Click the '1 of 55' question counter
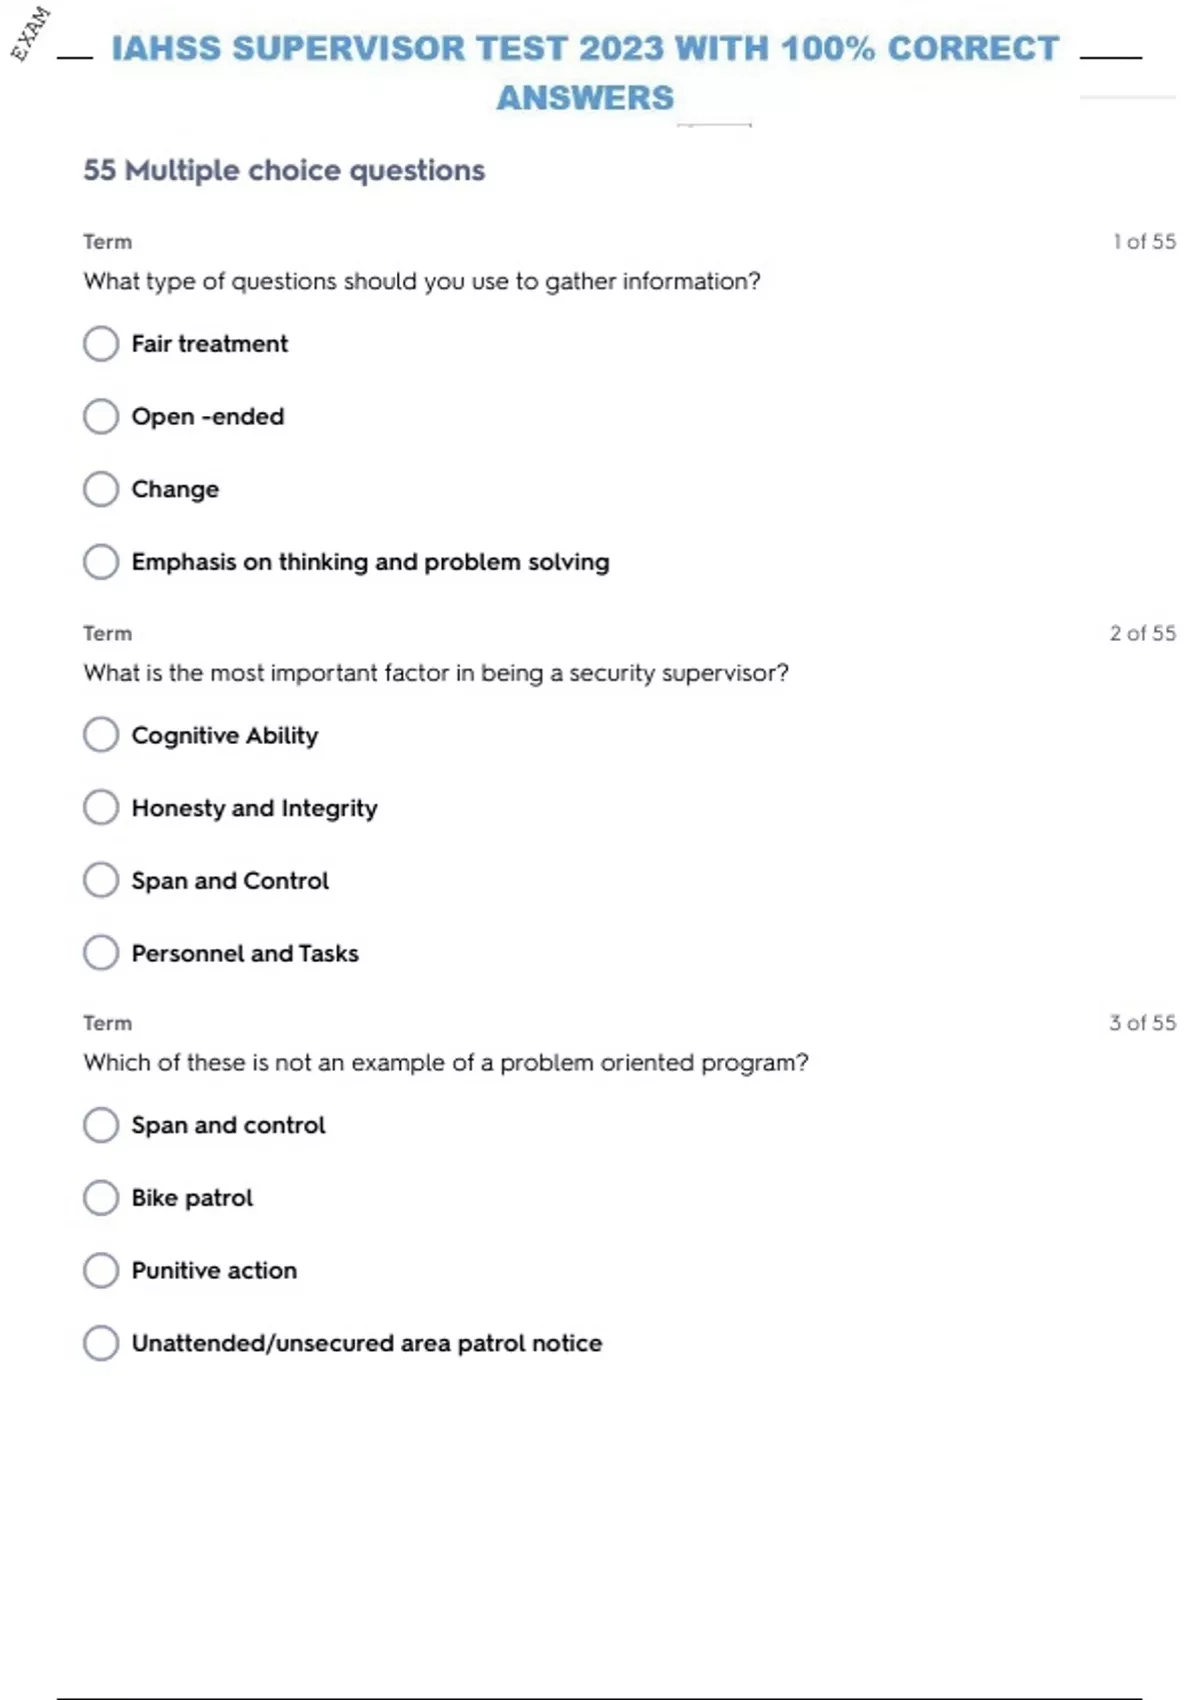Image resolution: width=1200 pixels, height=1700 pixels. (1144, 242)
